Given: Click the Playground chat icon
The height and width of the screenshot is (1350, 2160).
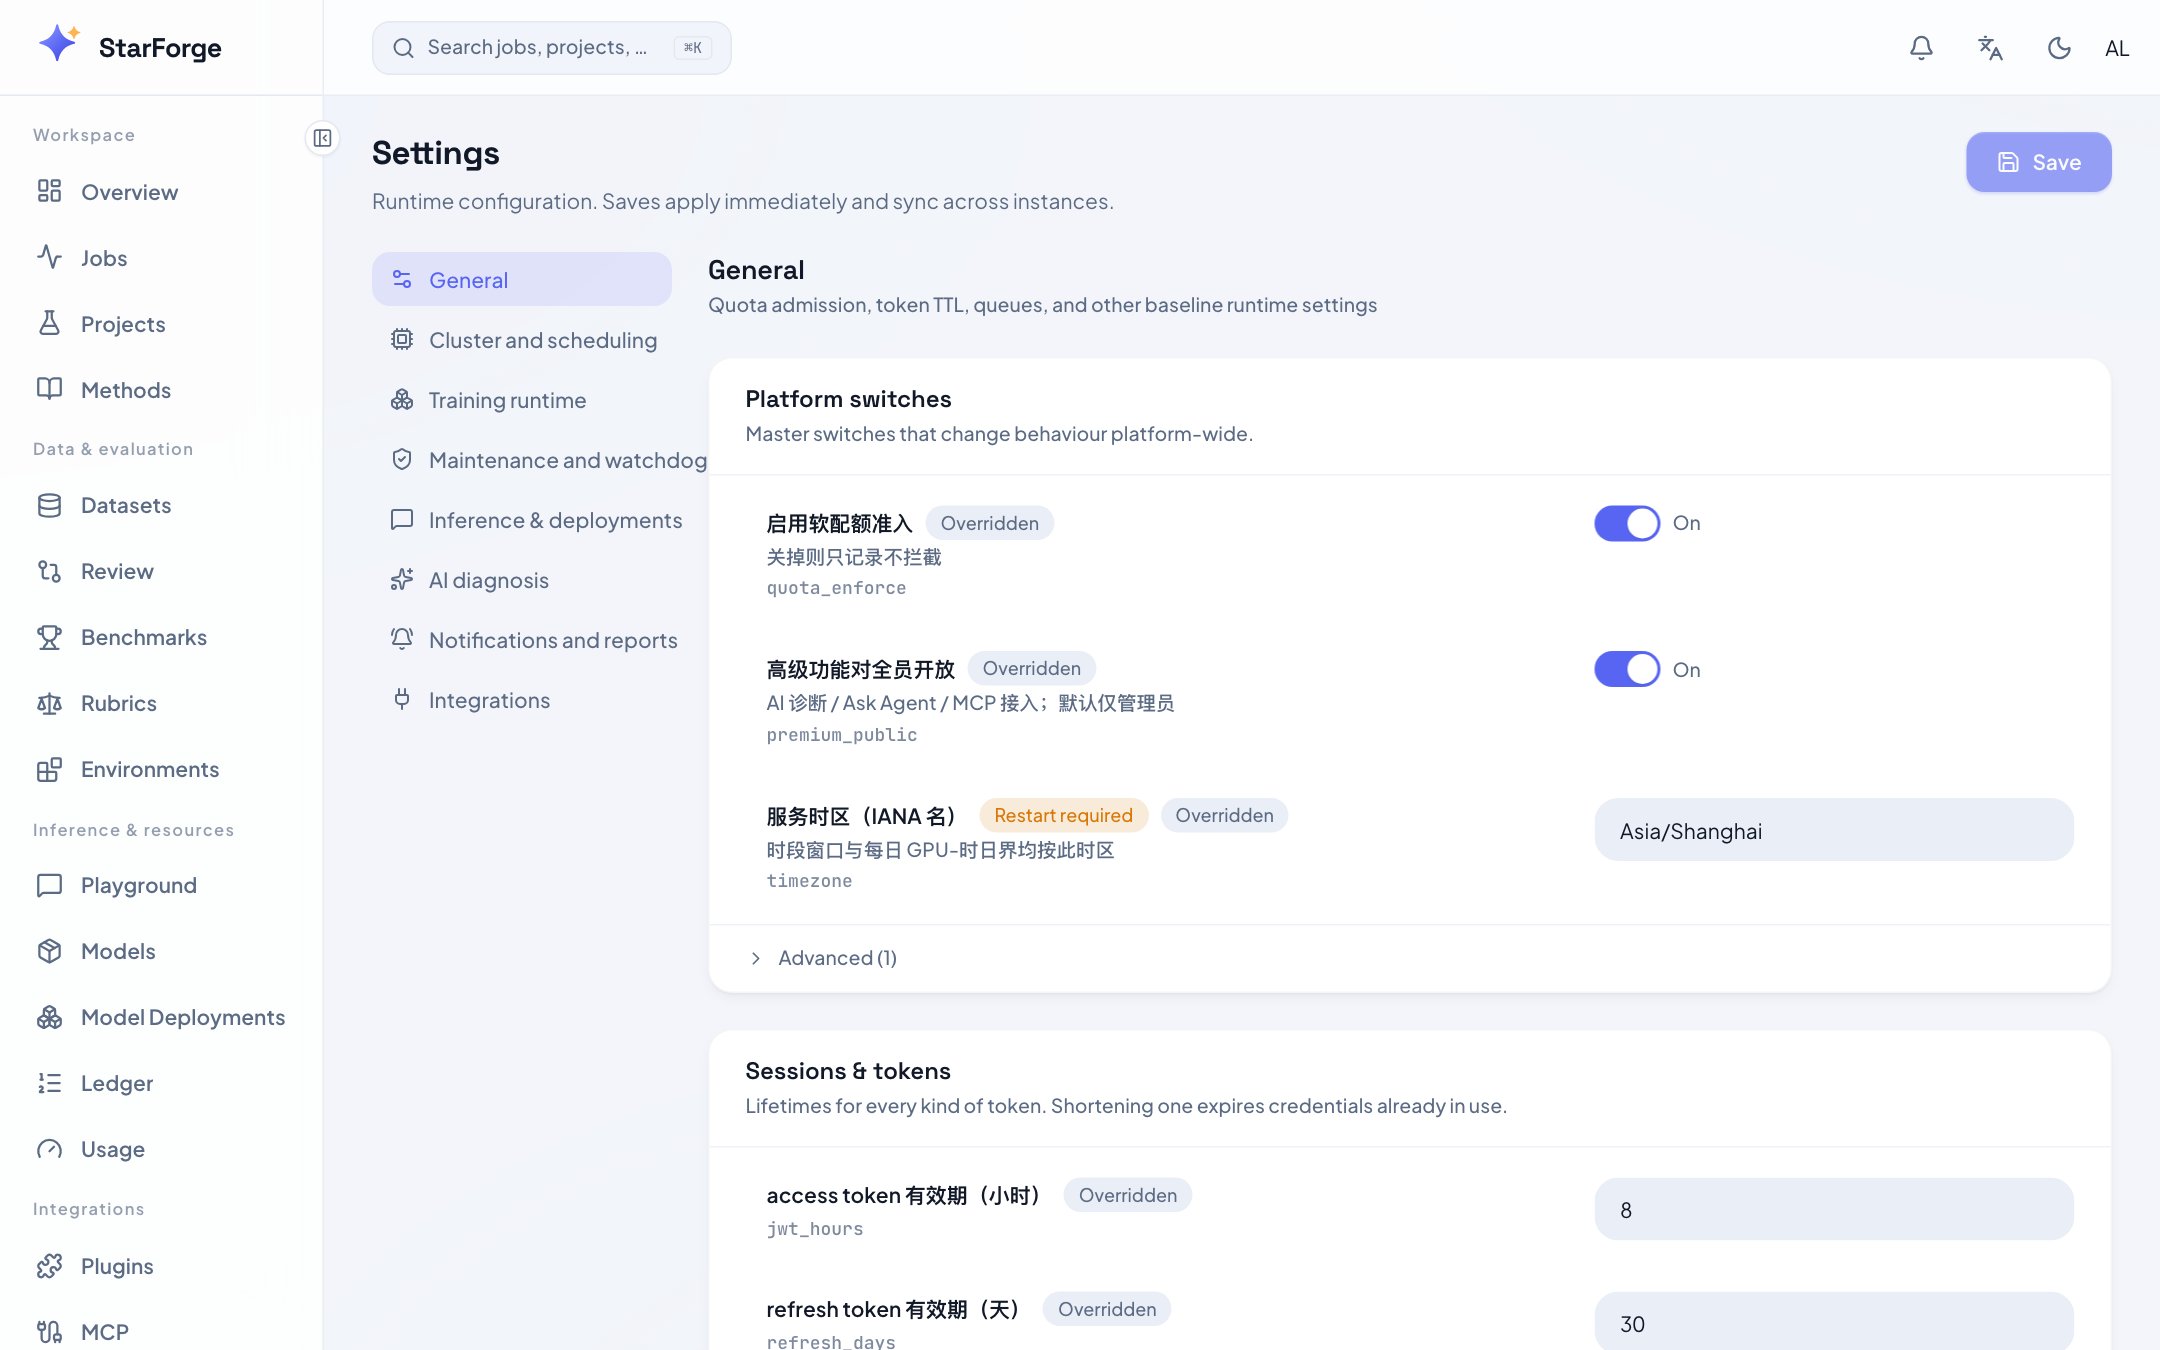Looking at the screenshot, I should click(49, 885).
